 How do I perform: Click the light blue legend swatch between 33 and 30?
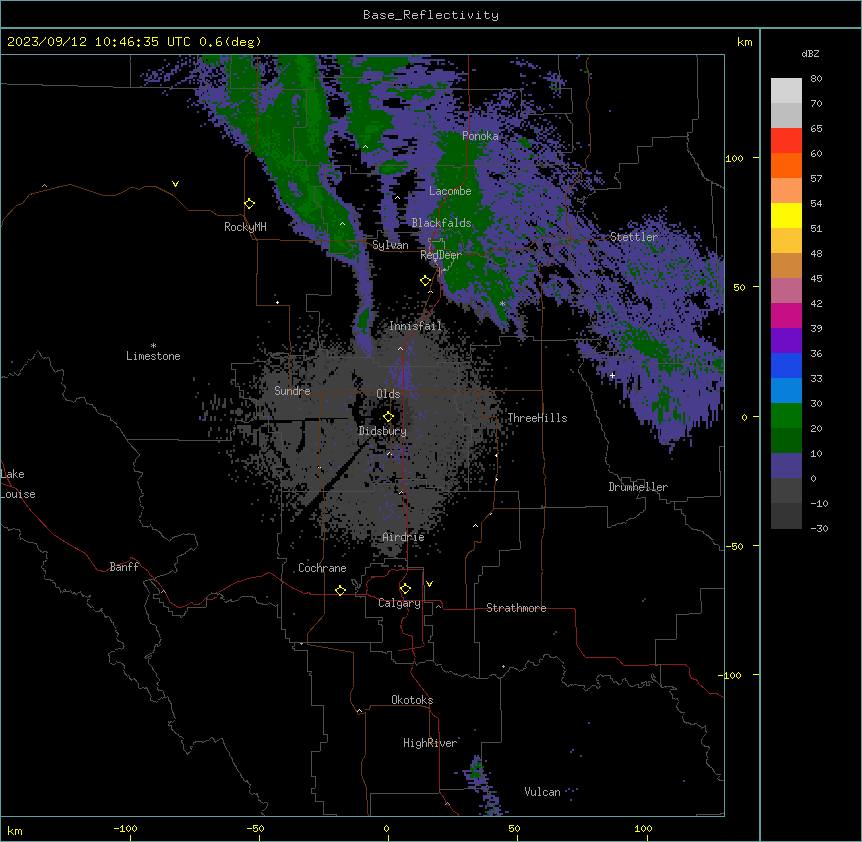(786, 391)
